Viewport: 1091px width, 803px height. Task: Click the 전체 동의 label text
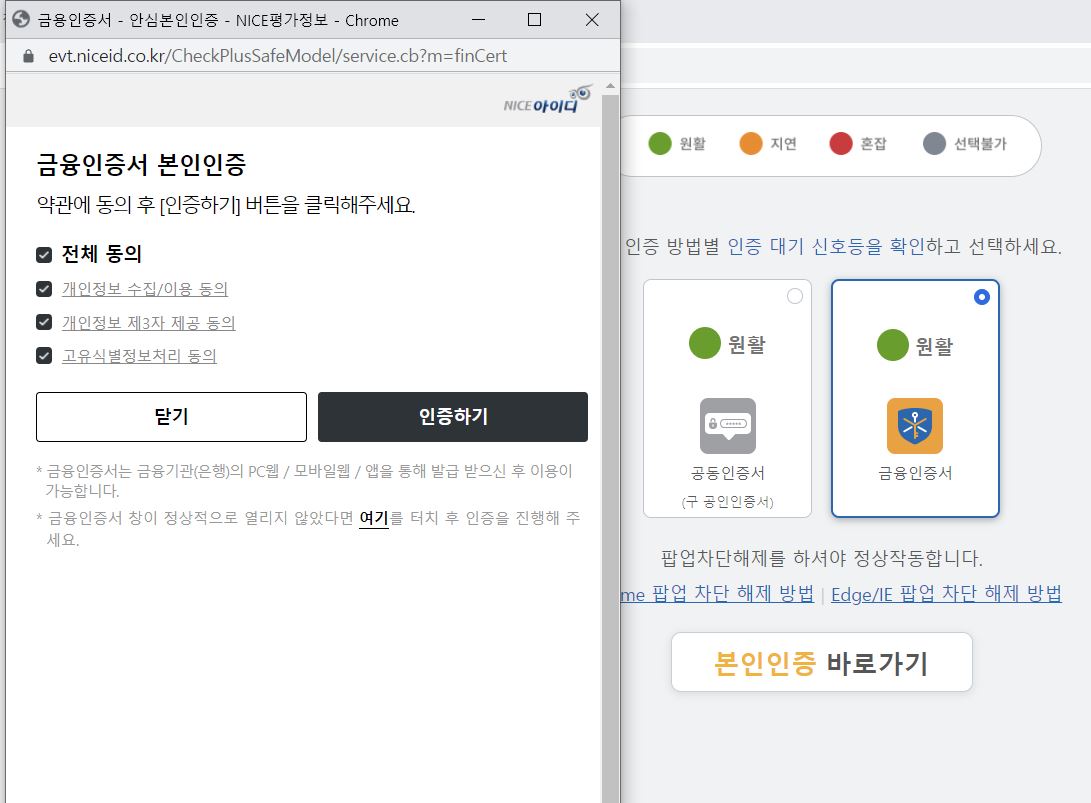(x=102, y=254)
